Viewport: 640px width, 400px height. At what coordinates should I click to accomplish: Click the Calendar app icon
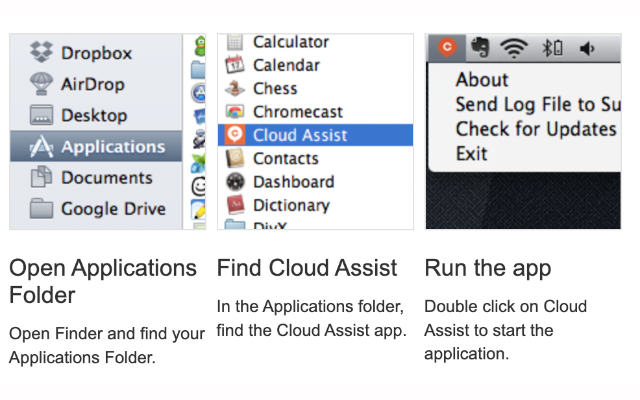[235, 65]
